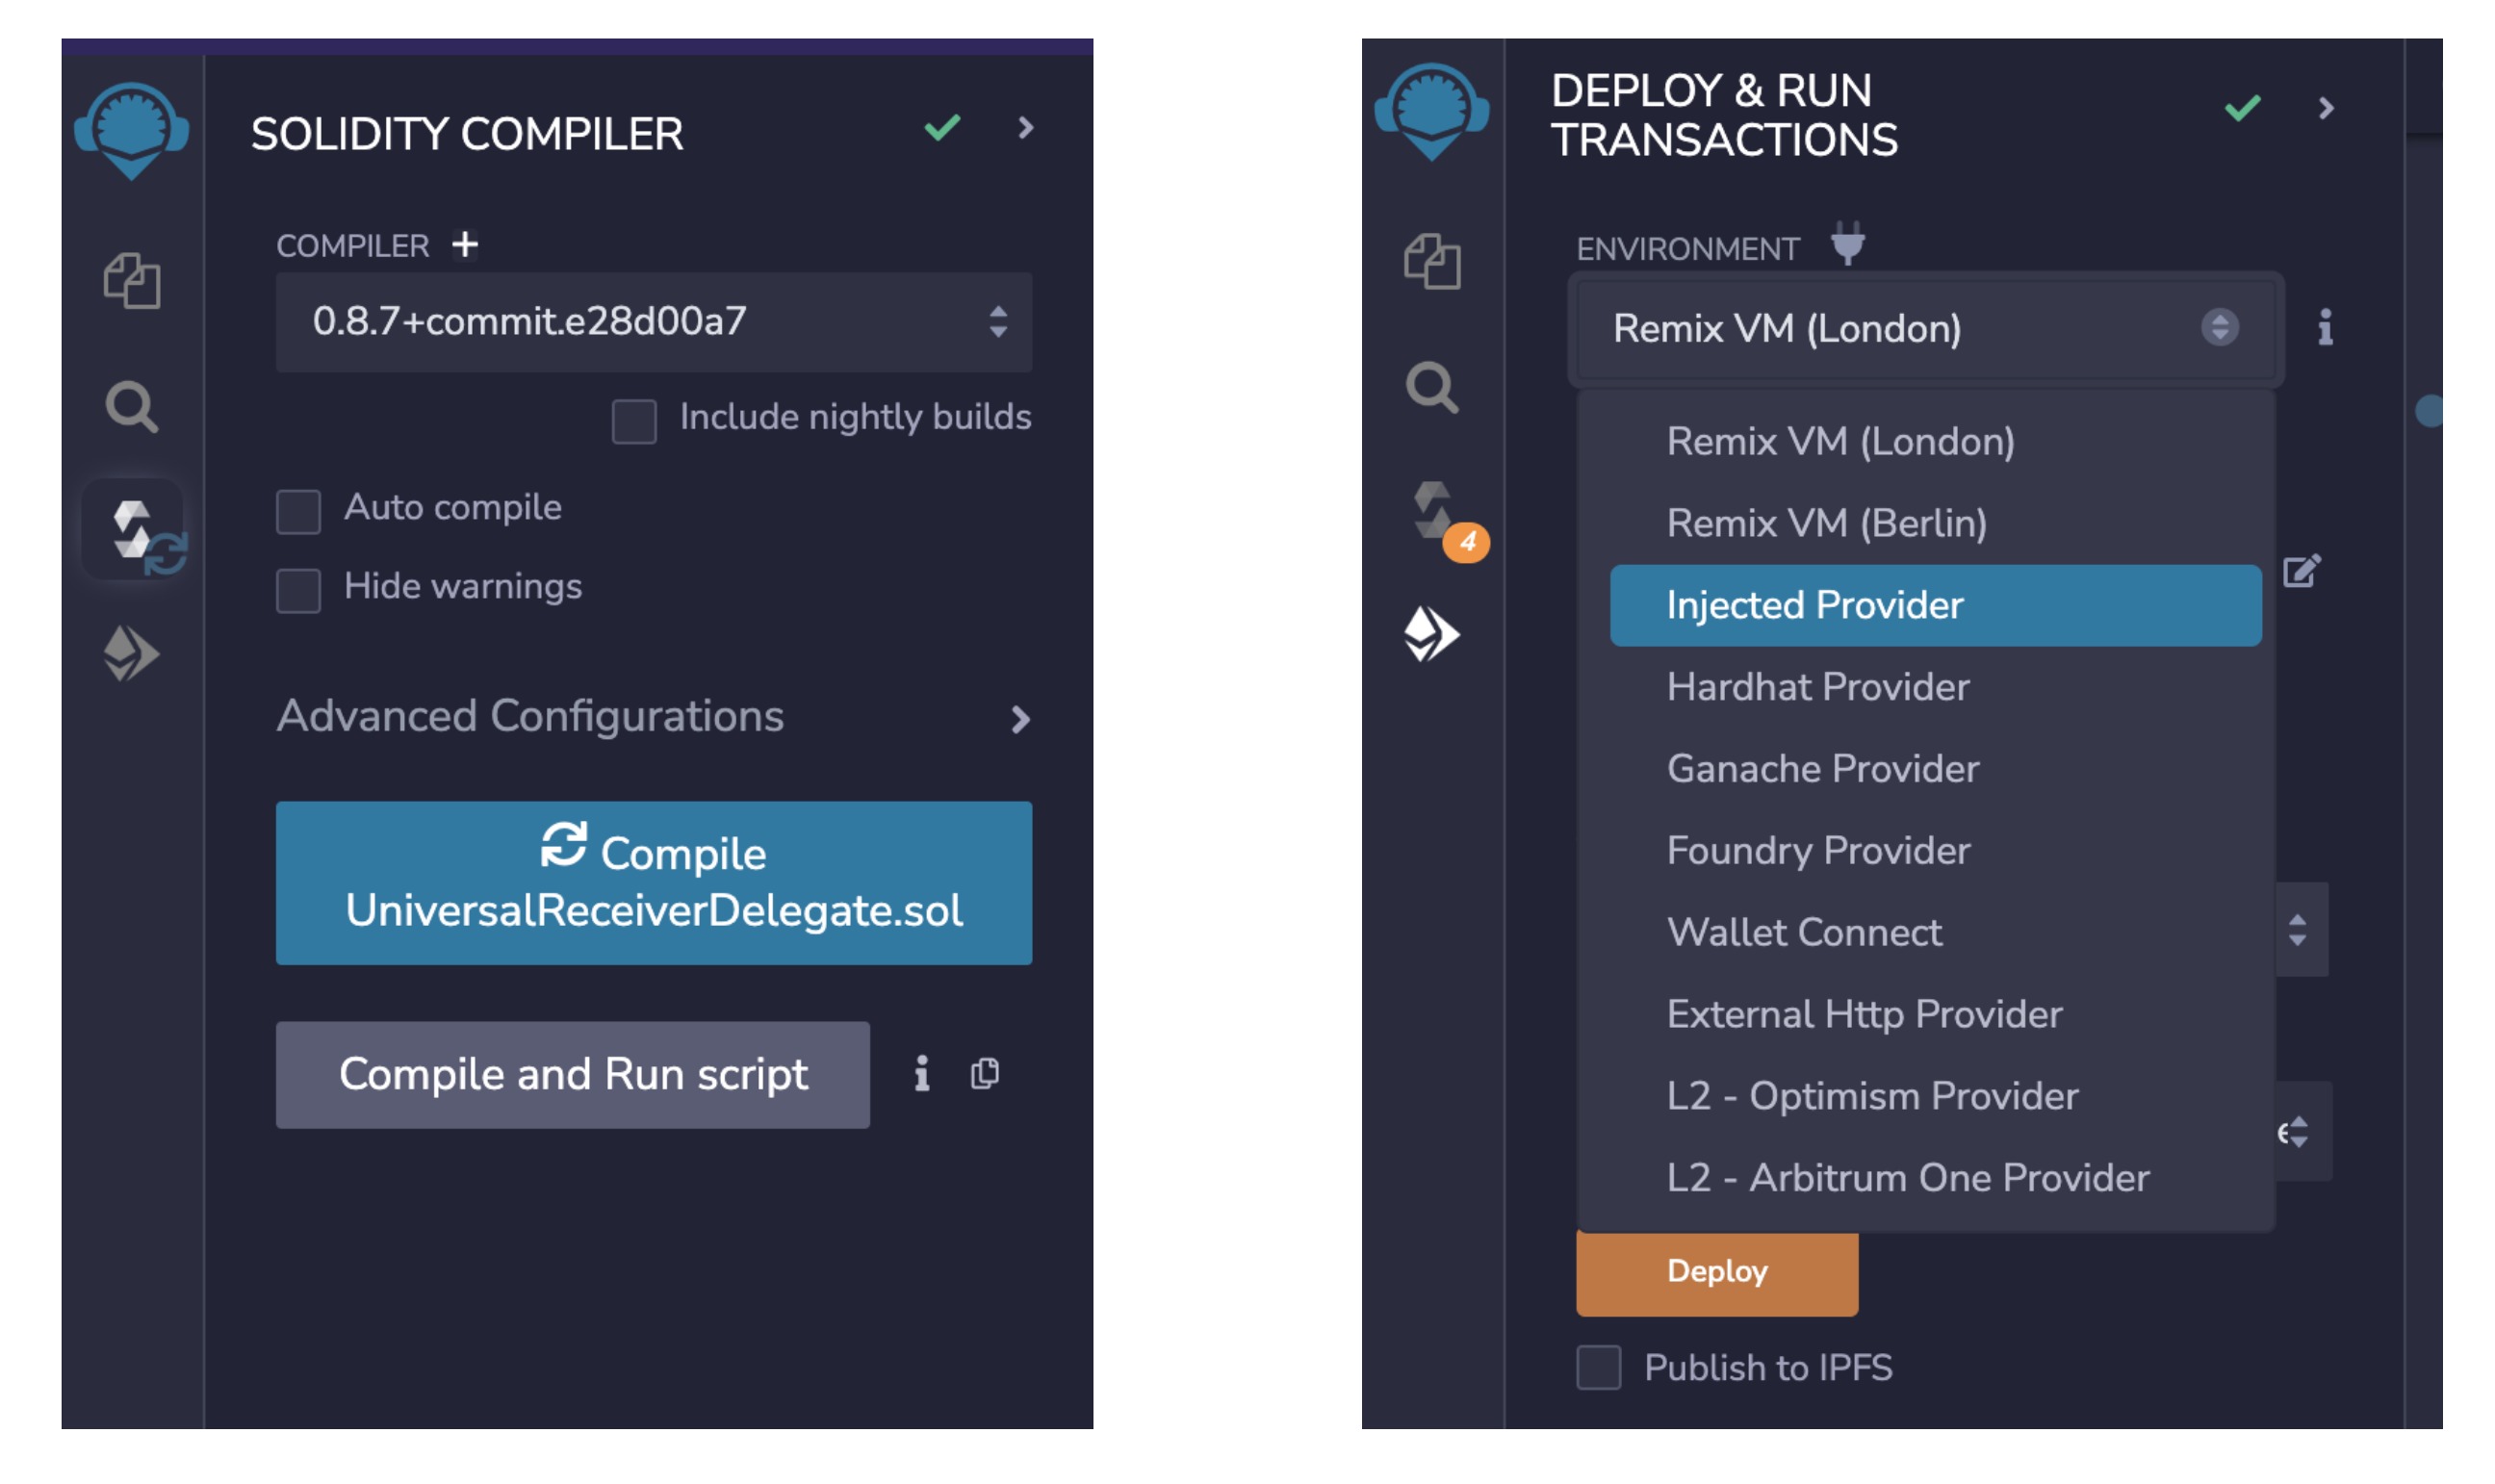
Task: Select the Search across files icon
Action: point(133,408)
